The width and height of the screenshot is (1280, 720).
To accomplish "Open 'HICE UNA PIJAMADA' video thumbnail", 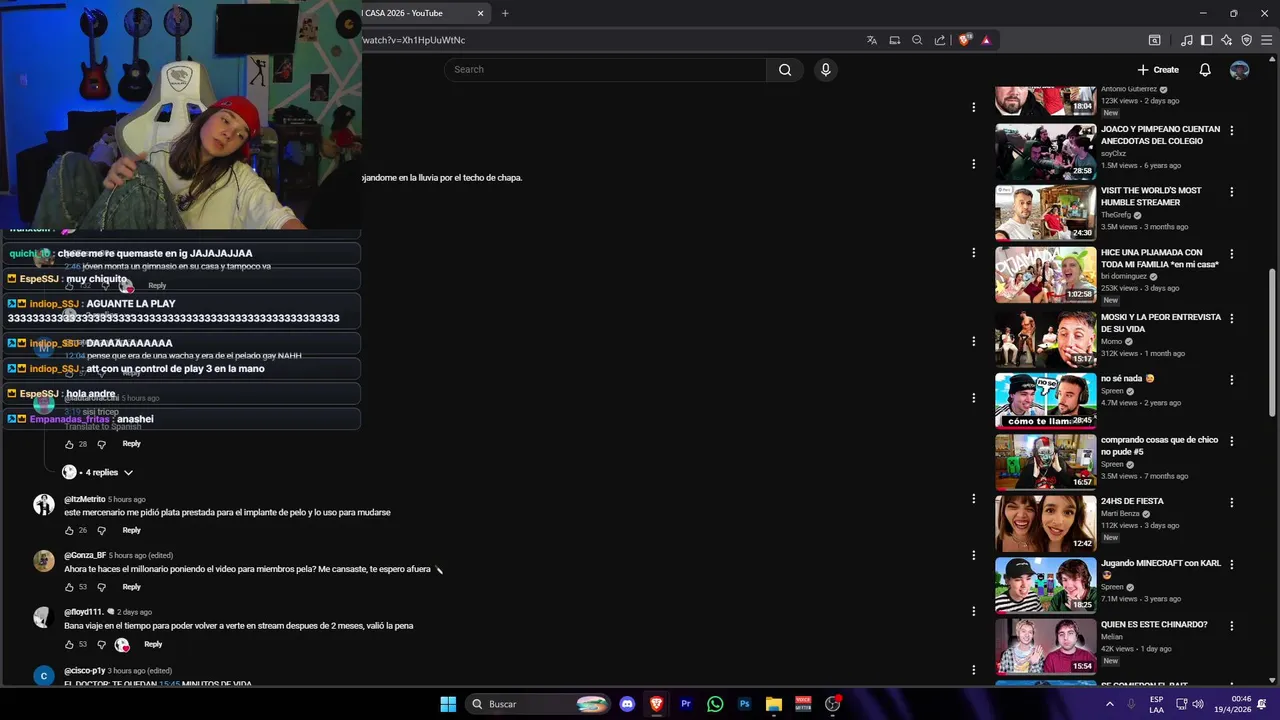I will point(1045,275).
